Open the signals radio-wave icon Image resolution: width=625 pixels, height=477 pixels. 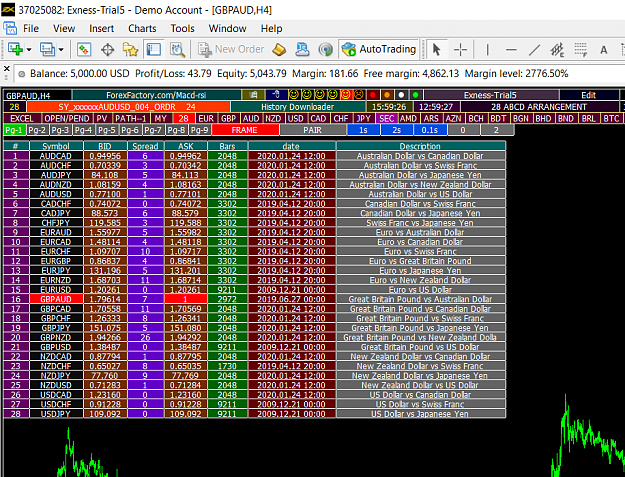[x=325, y=49]
